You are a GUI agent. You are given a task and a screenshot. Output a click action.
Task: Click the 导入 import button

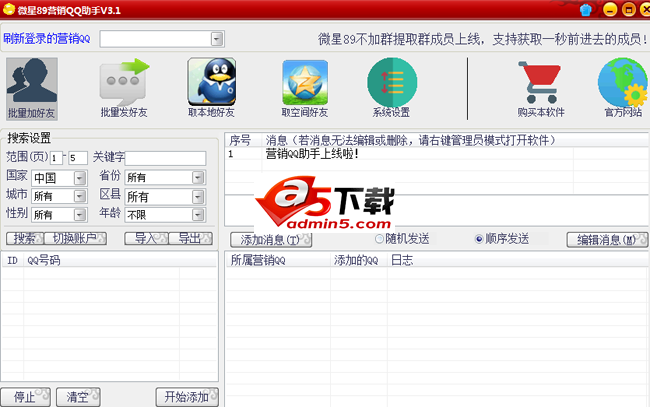146,238
